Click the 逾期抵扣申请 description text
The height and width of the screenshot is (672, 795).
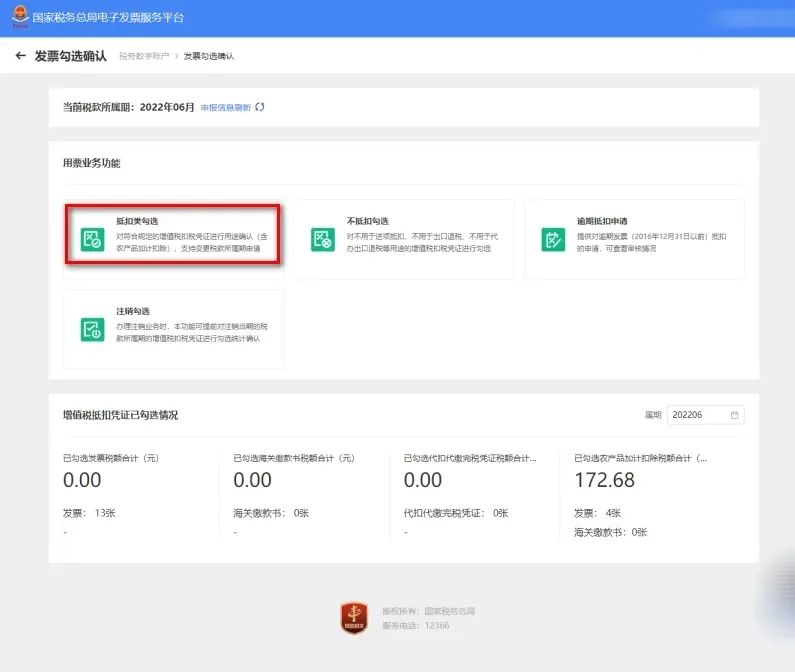[652, 242]
